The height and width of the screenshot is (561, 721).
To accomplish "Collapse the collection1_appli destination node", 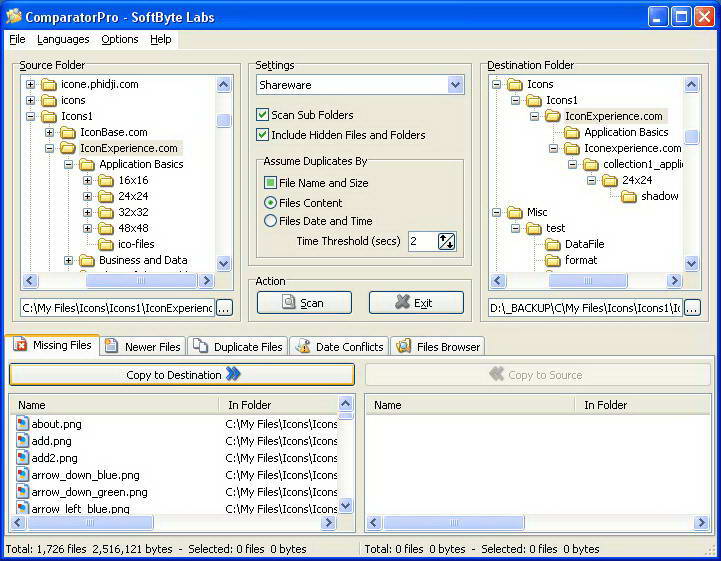I will click(x=572, y=164).
